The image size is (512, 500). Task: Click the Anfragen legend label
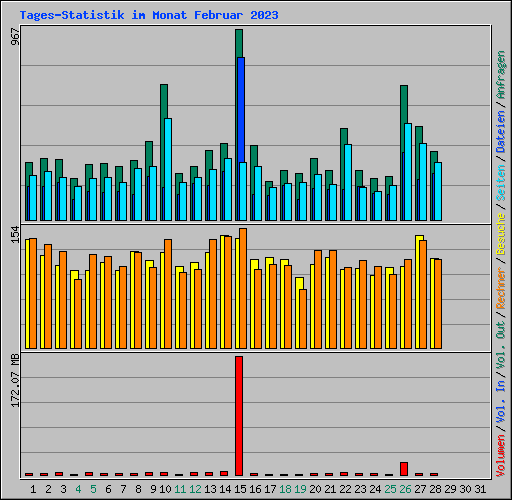(501, 75)
